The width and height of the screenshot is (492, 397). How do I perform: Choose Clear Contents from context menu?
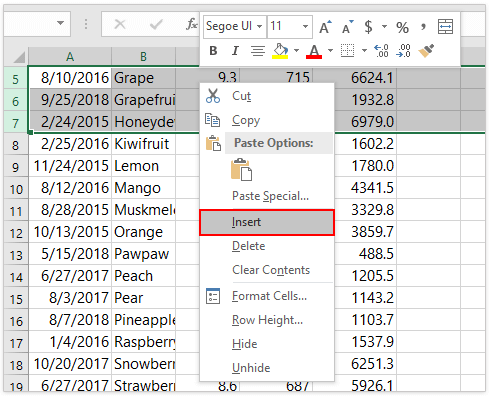point(267,270)
